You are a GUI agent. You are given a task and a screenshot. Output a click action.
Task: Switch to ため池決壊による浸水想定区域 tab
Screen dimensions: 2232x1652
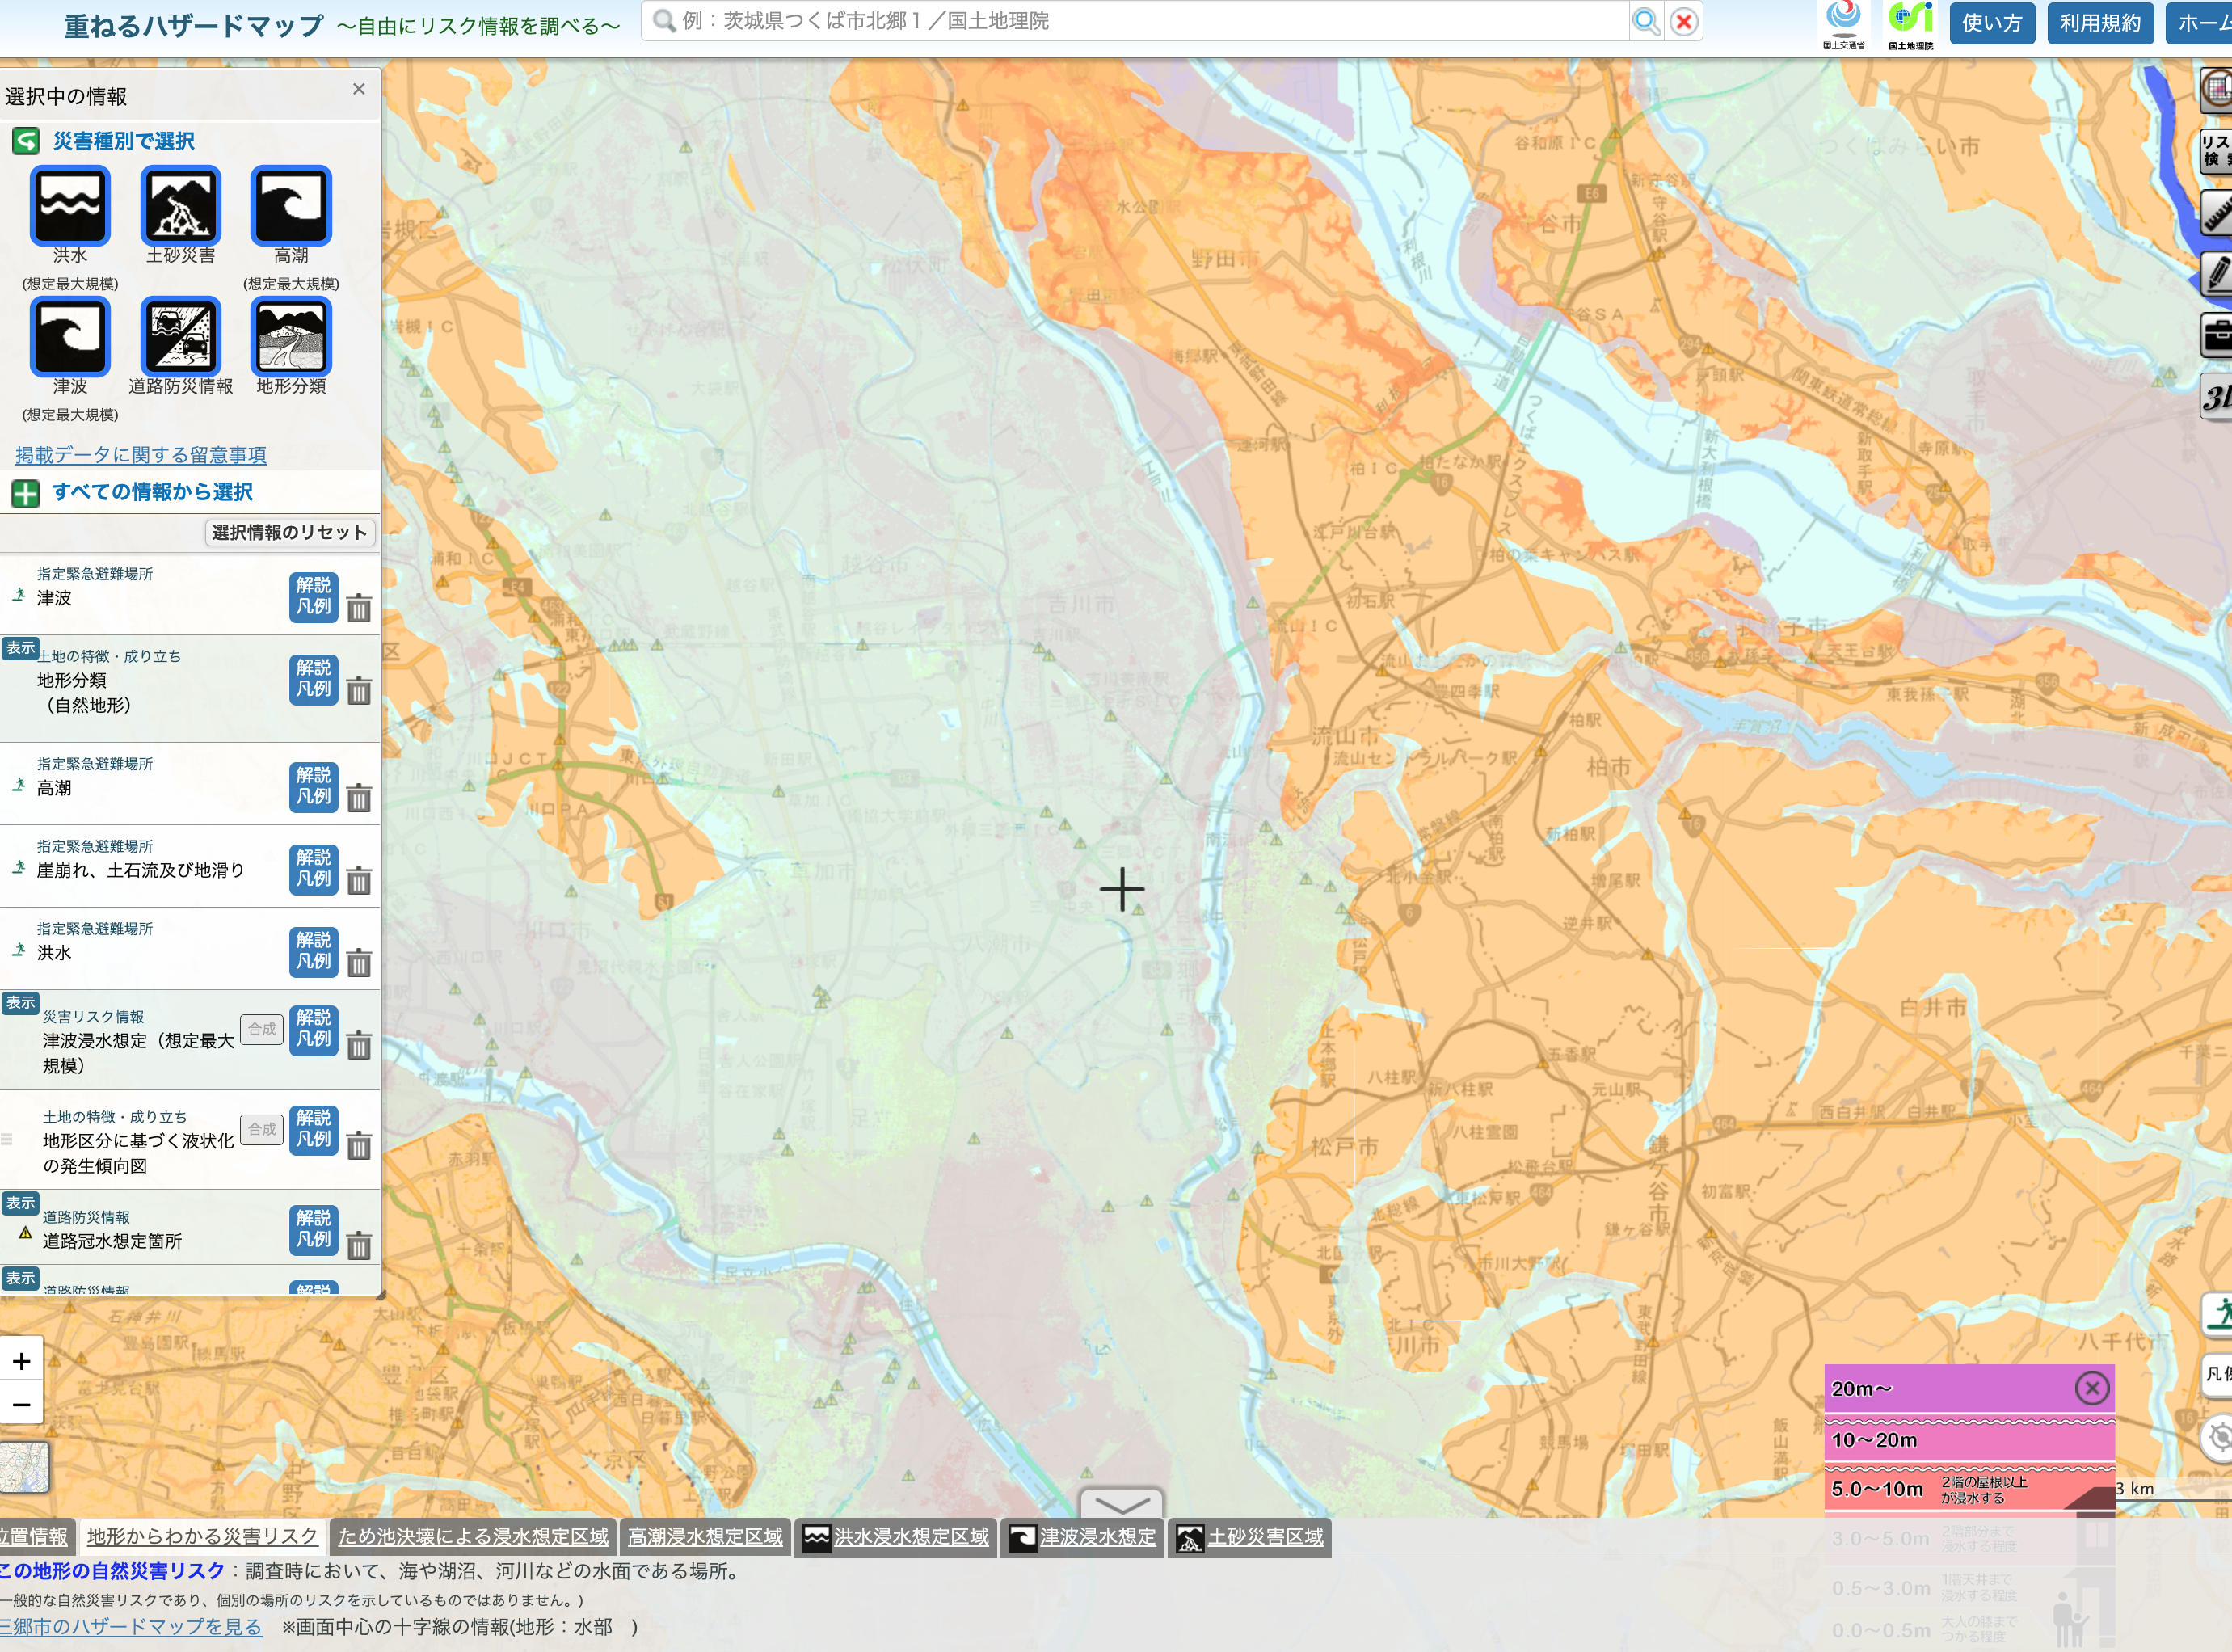(x=473, y=1537)
